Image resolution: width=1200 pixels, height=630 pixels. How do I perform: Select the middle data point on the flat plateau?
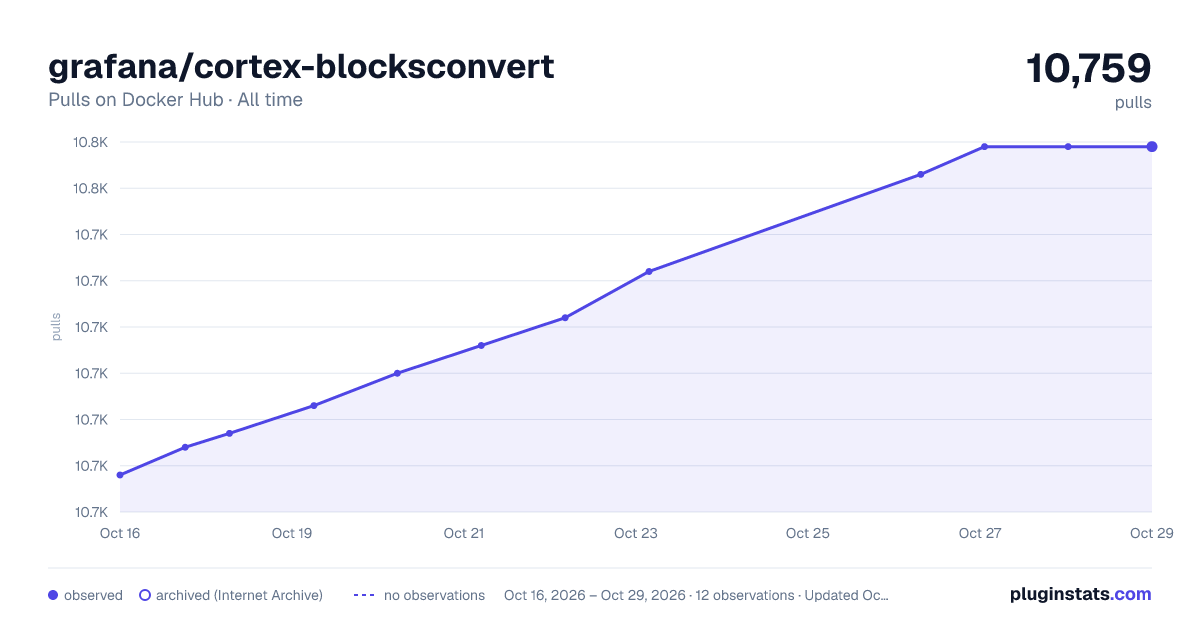(x=1068, y=147)
